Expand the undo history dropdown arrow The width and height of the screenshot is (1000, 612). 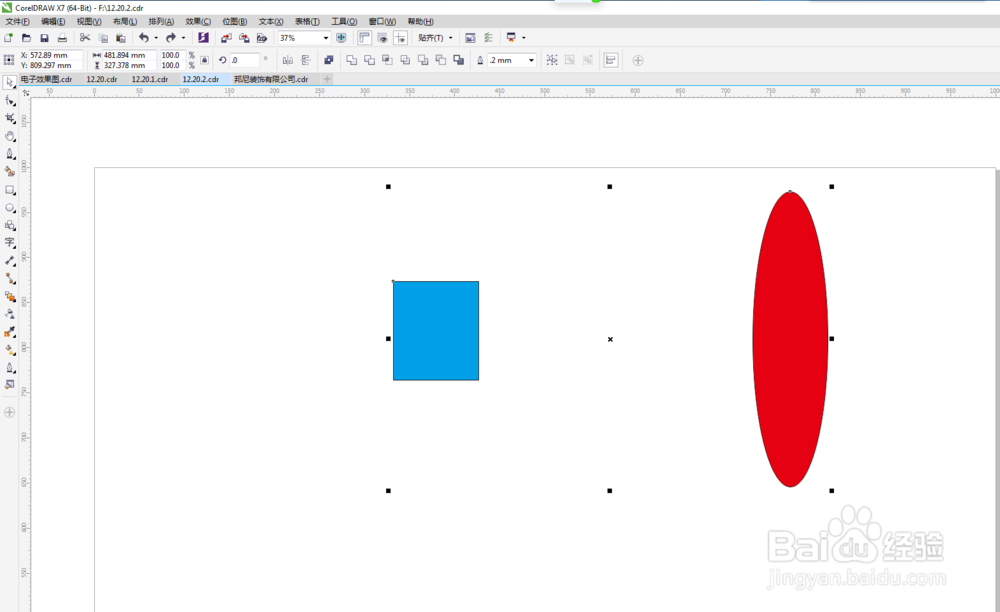[156, 38]
